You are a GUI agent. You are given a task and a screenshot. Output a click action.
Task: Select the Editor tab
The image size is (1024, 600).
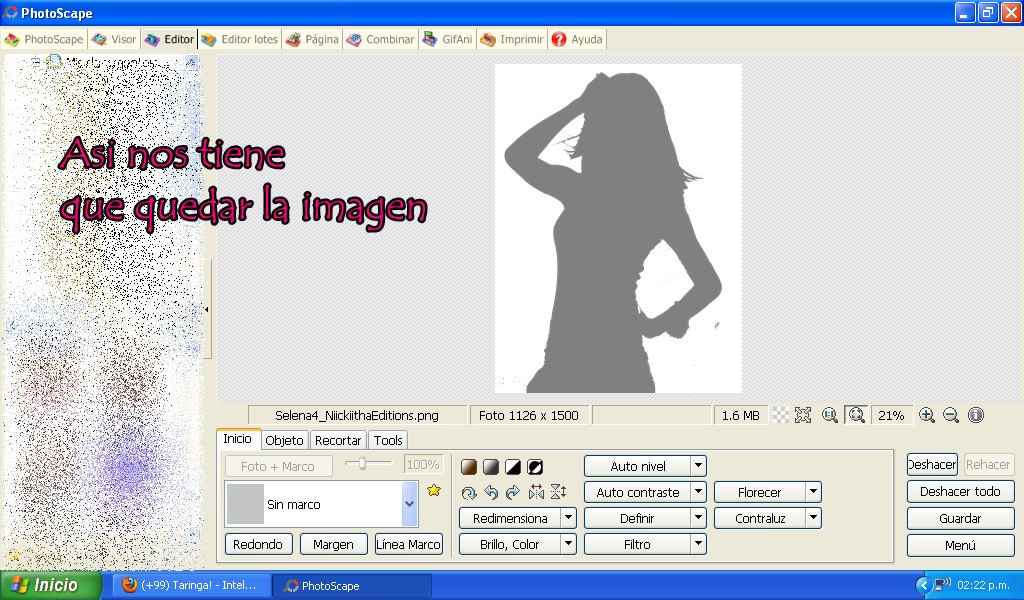pos(169,39)
